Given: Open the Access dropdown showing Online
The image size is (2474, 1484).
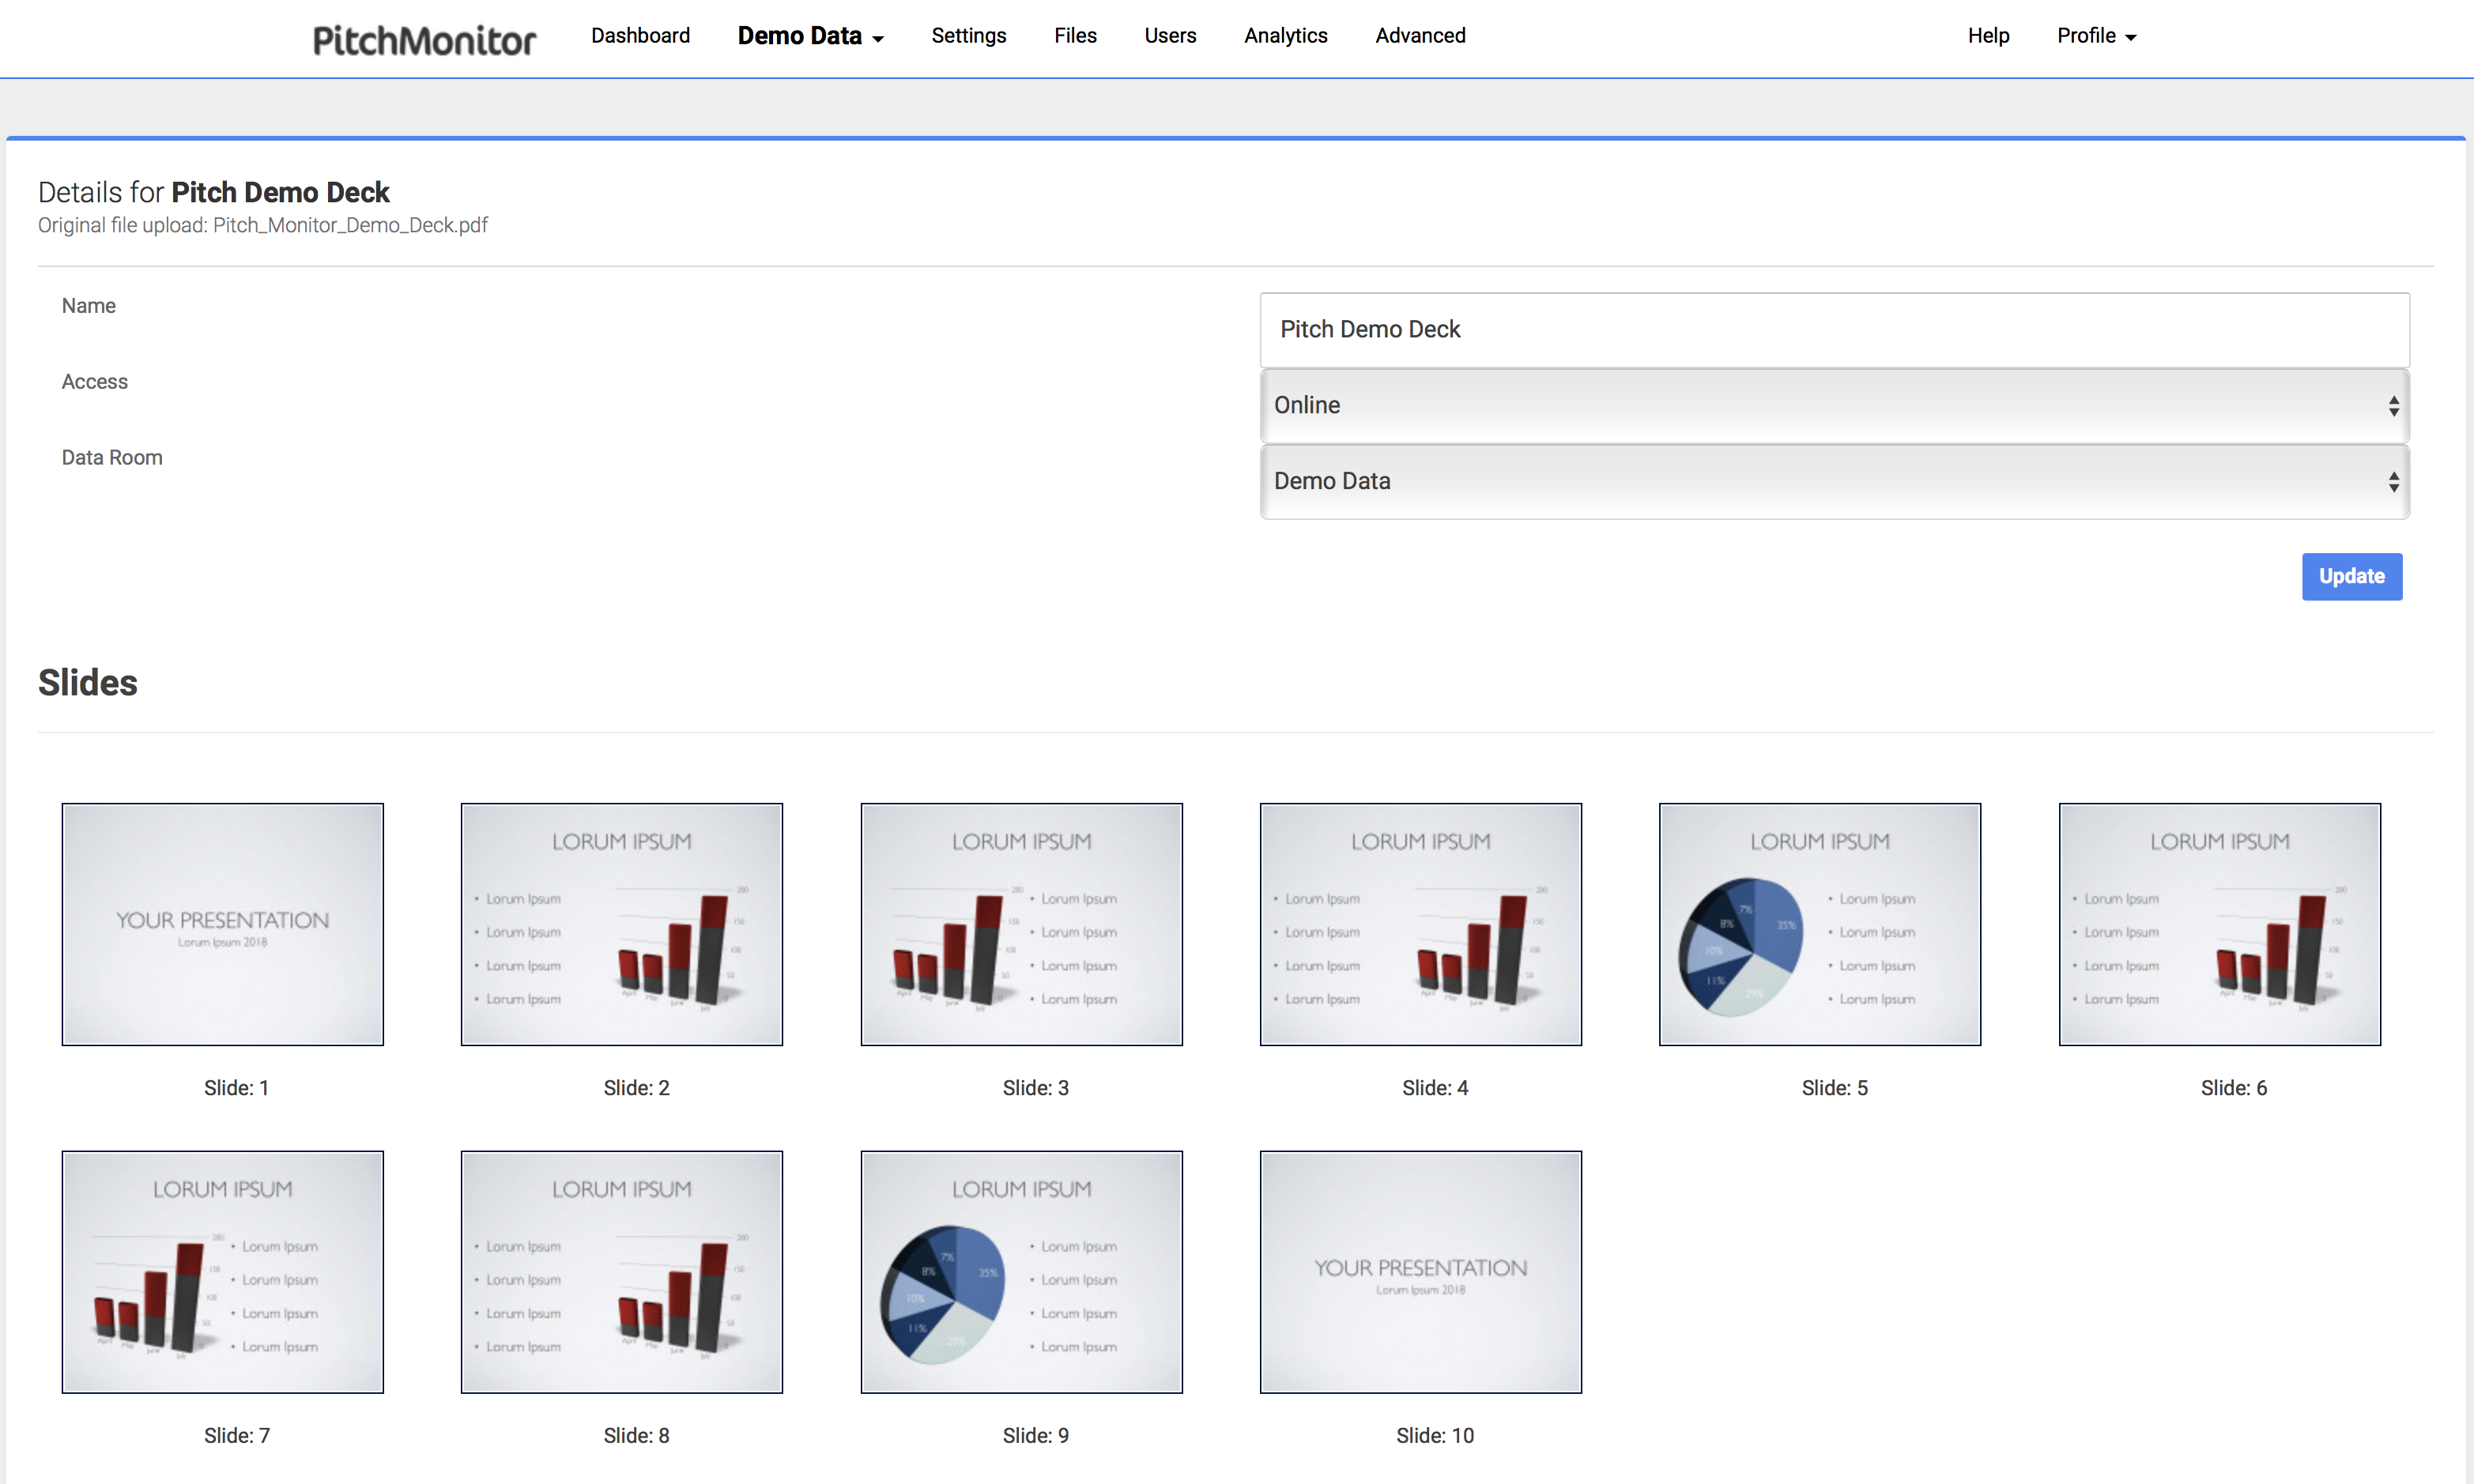Looking at the screenshot, I should [x=1834, y=405].
